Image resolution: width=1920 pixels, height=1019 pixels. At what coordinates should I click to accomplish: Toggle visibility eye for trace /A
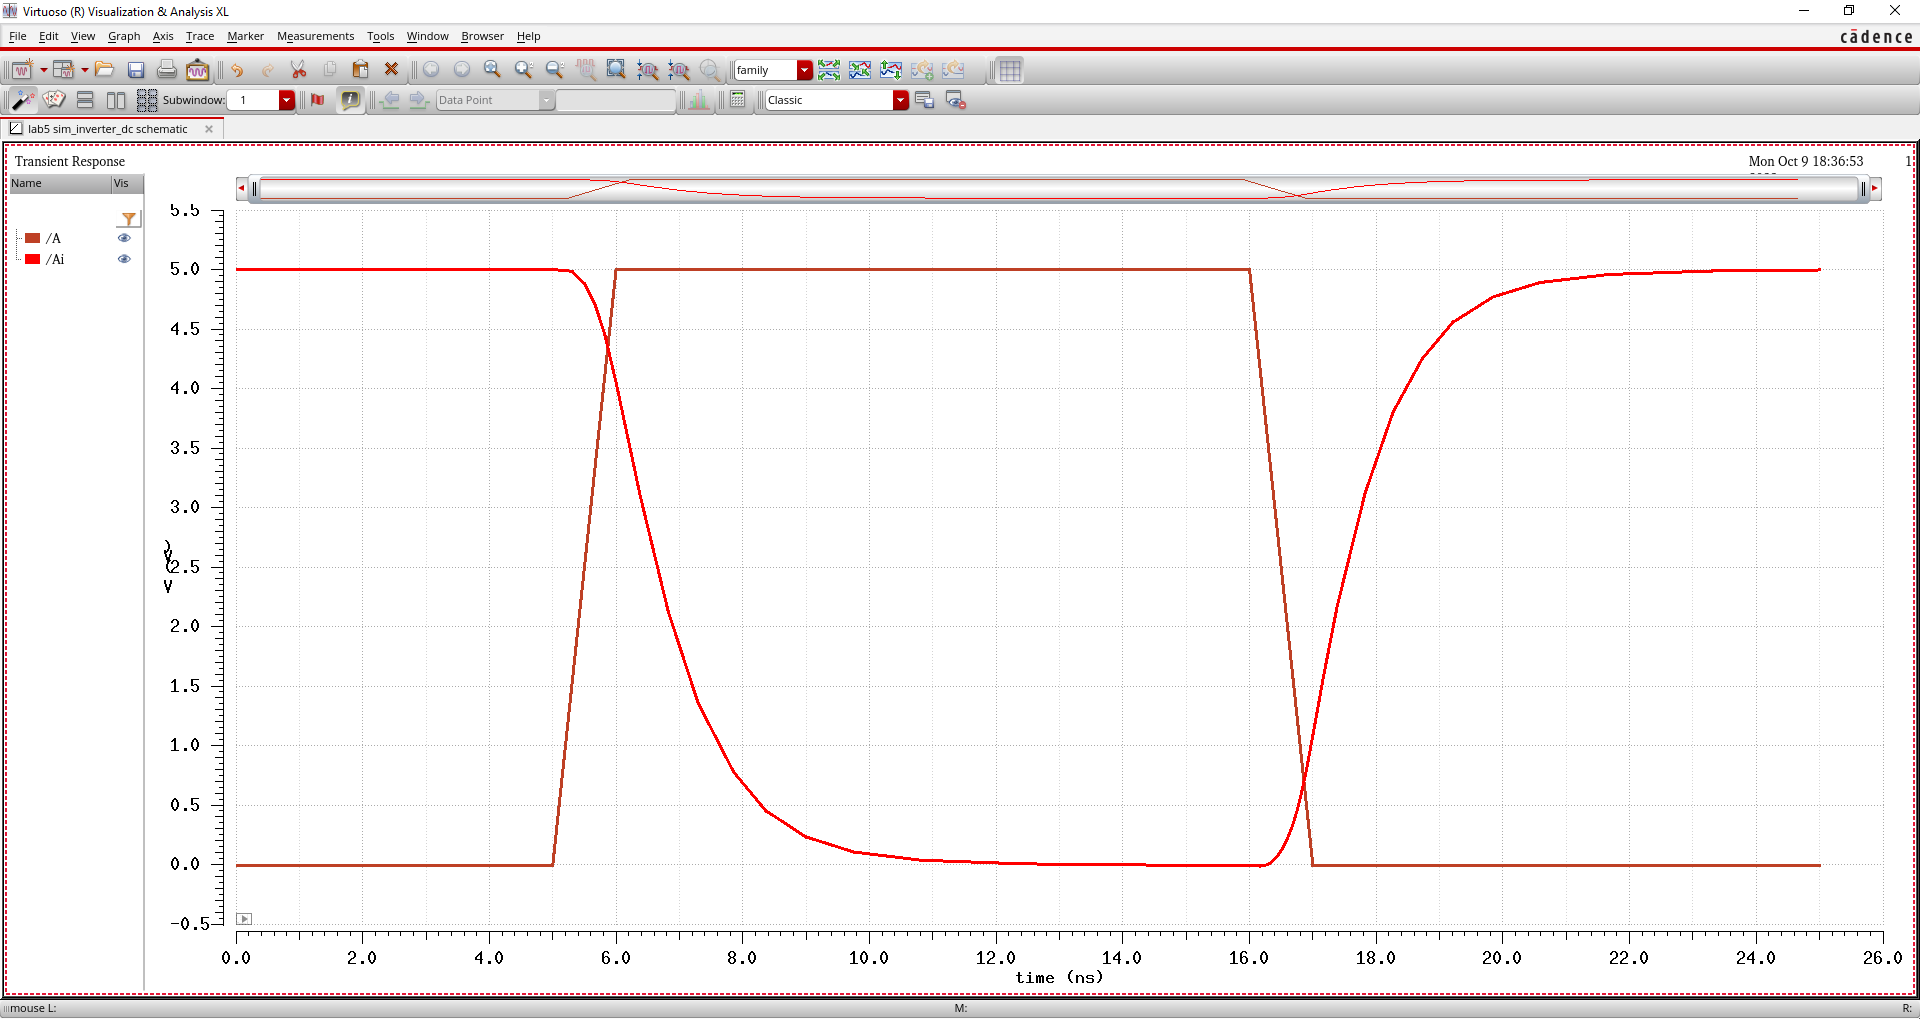coord(124,238)
